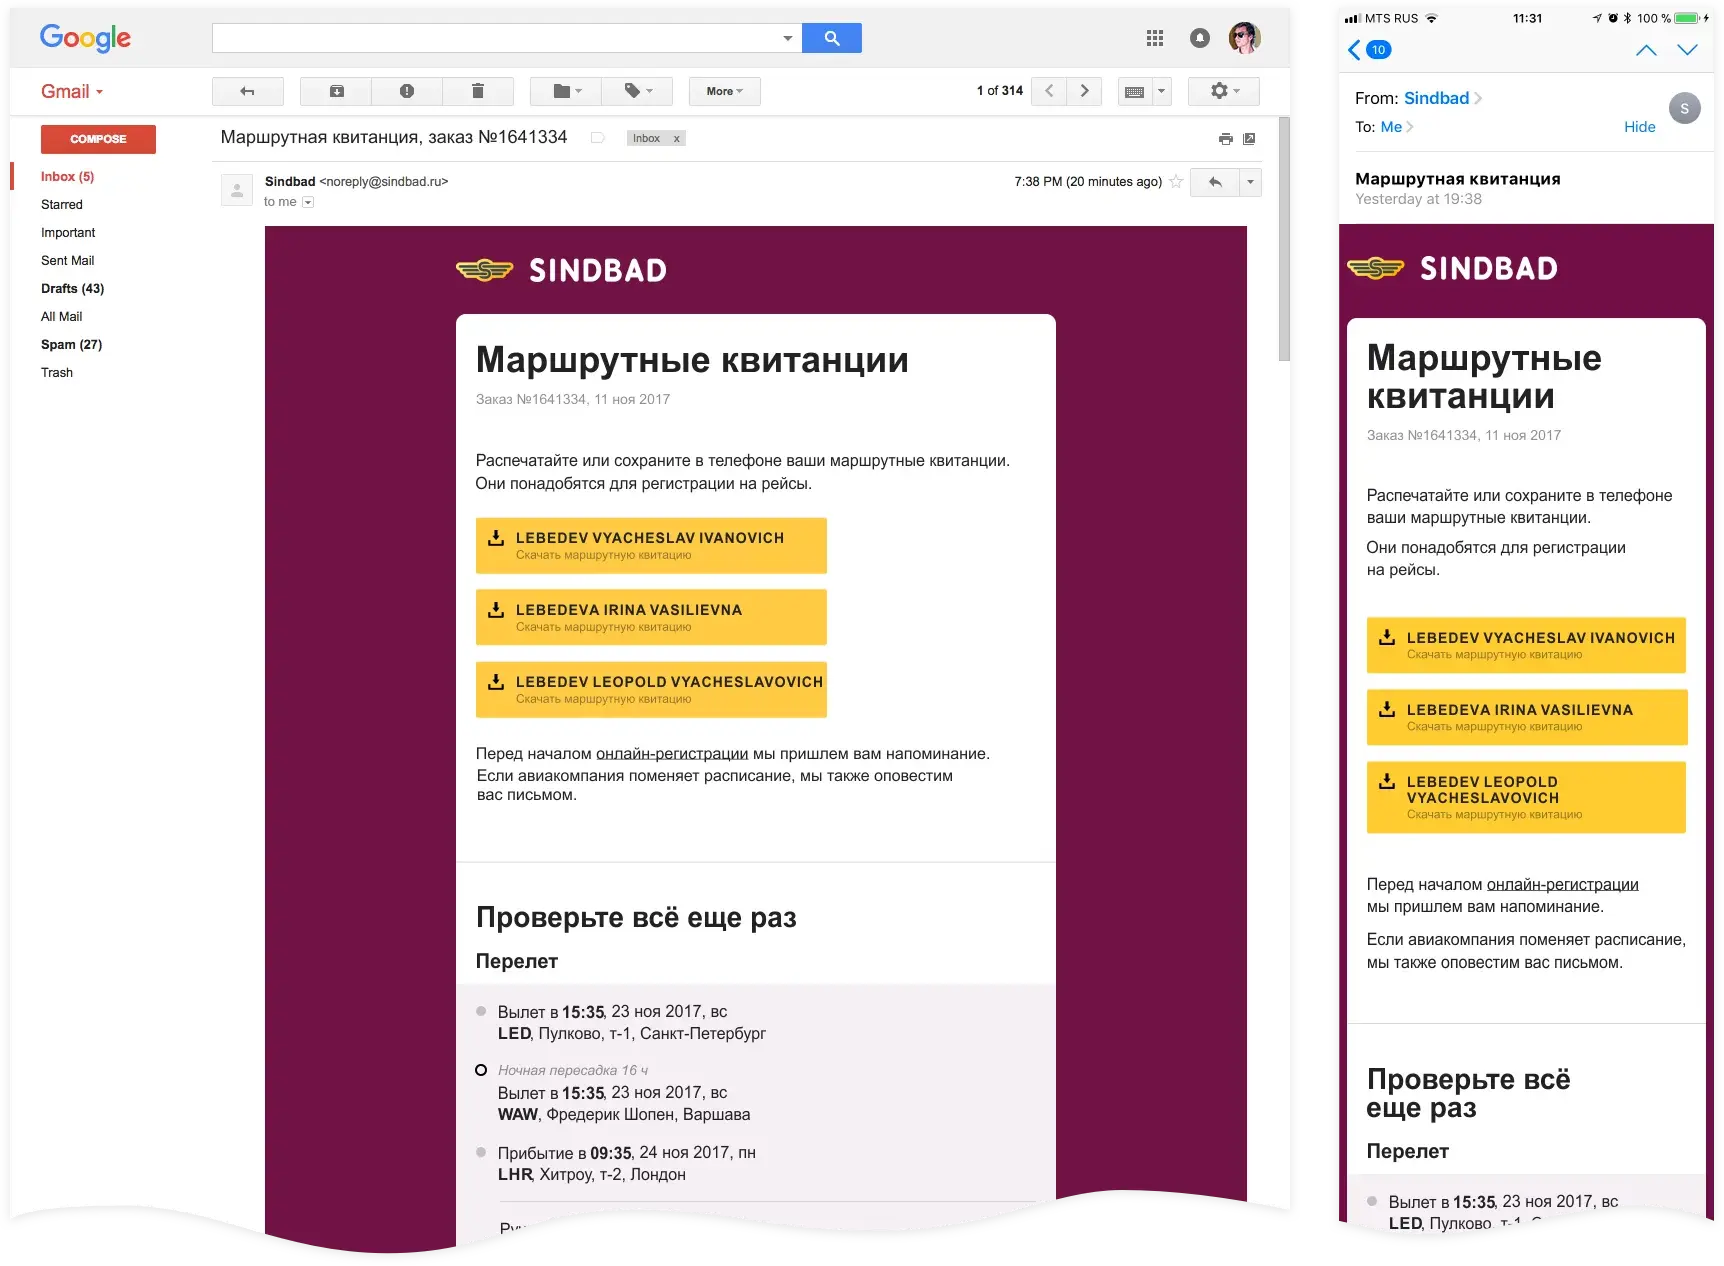Open the All Mail folder

click(x=62, y=316)
